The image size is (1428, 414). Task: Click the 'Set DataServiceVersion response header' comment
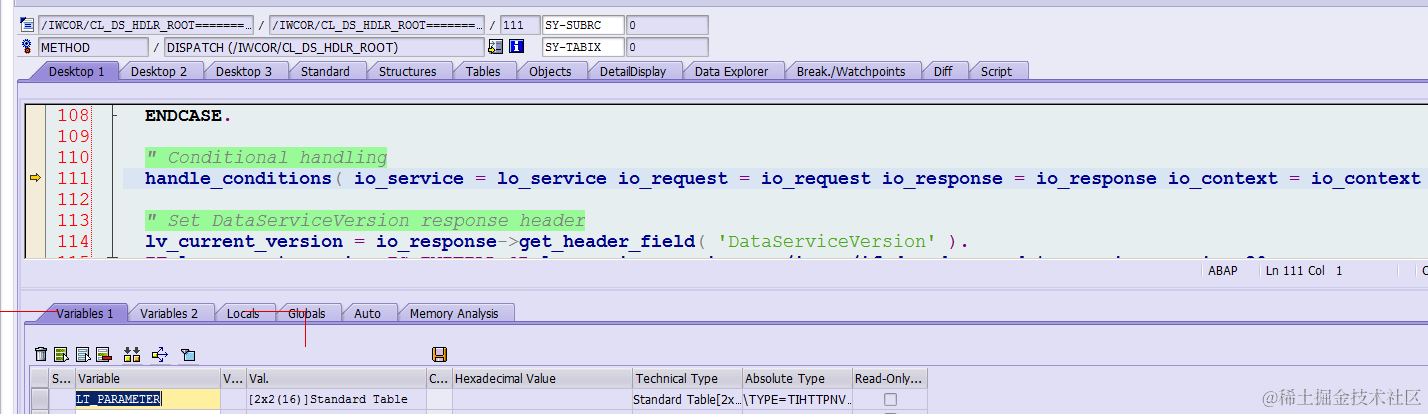pyautogui.click(x=365, y=220)
